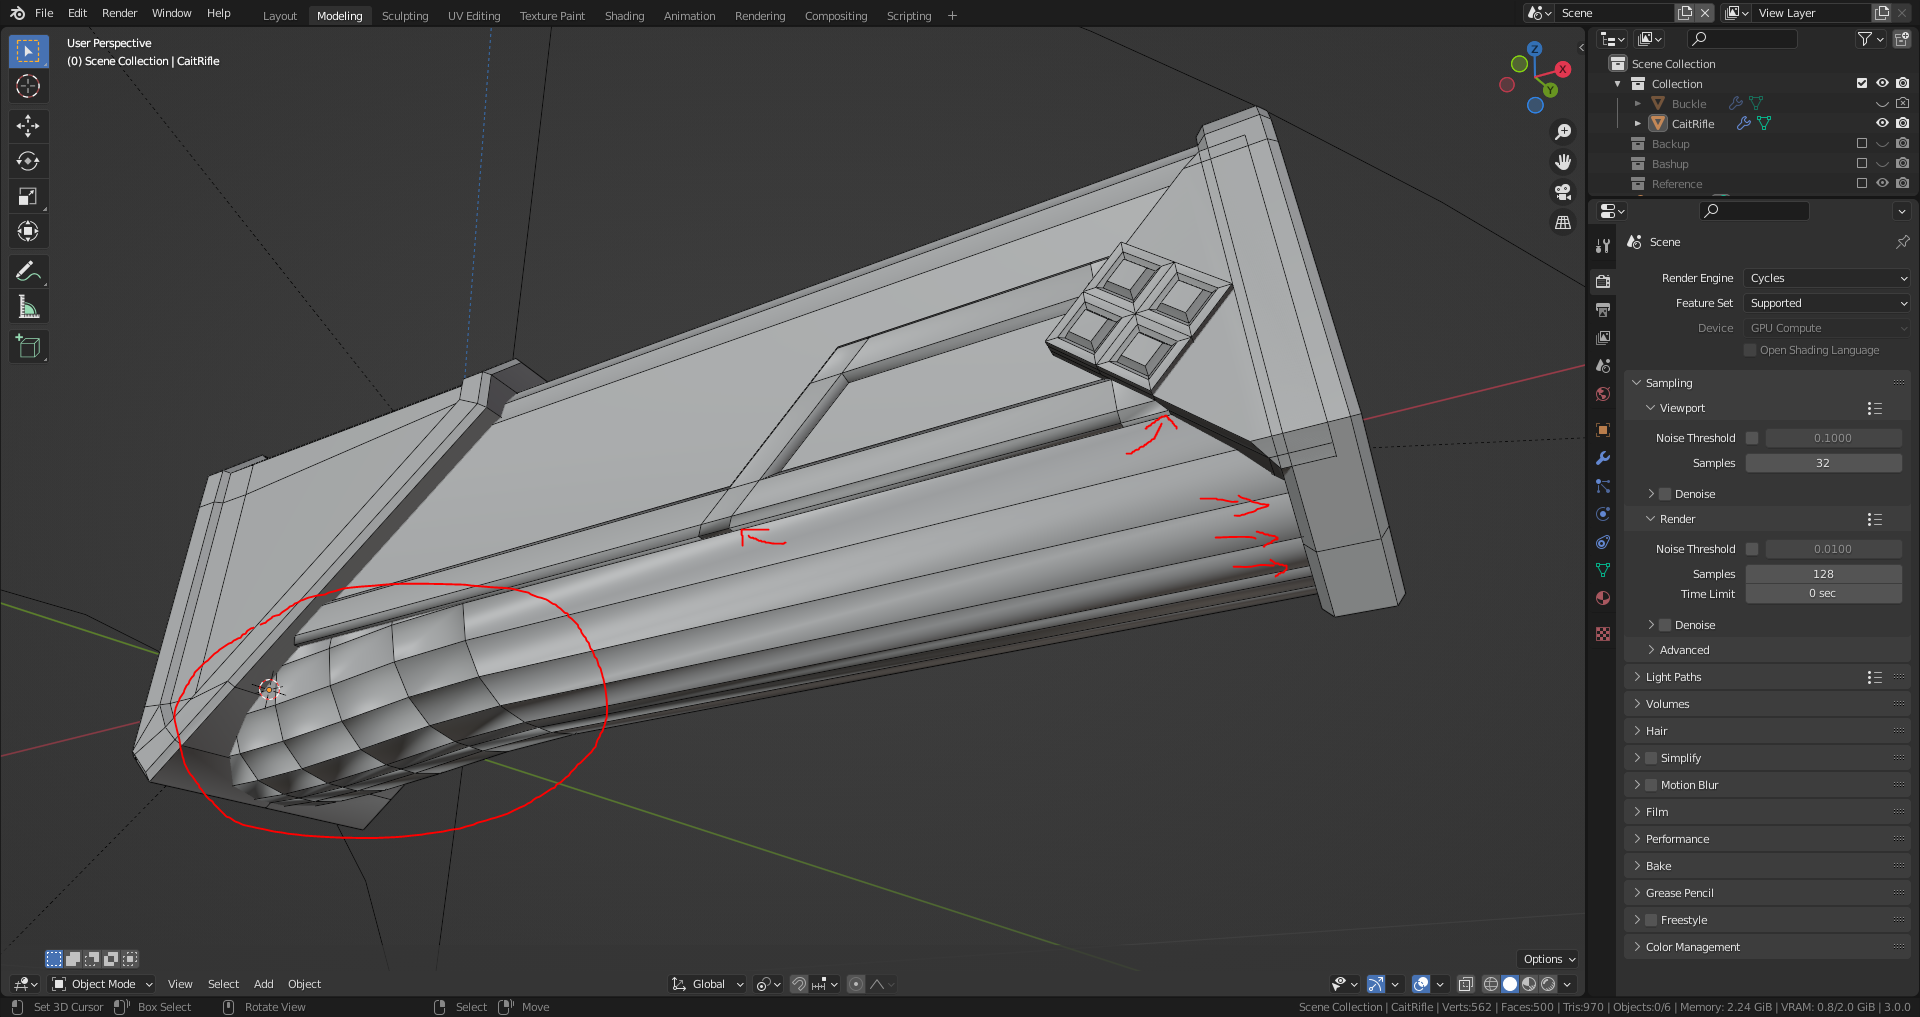Open Feature Set dropdown showing Supported
The height and width of the screenshot is (1017, 1920).
pyautogui.click(x=1828, y=303)
